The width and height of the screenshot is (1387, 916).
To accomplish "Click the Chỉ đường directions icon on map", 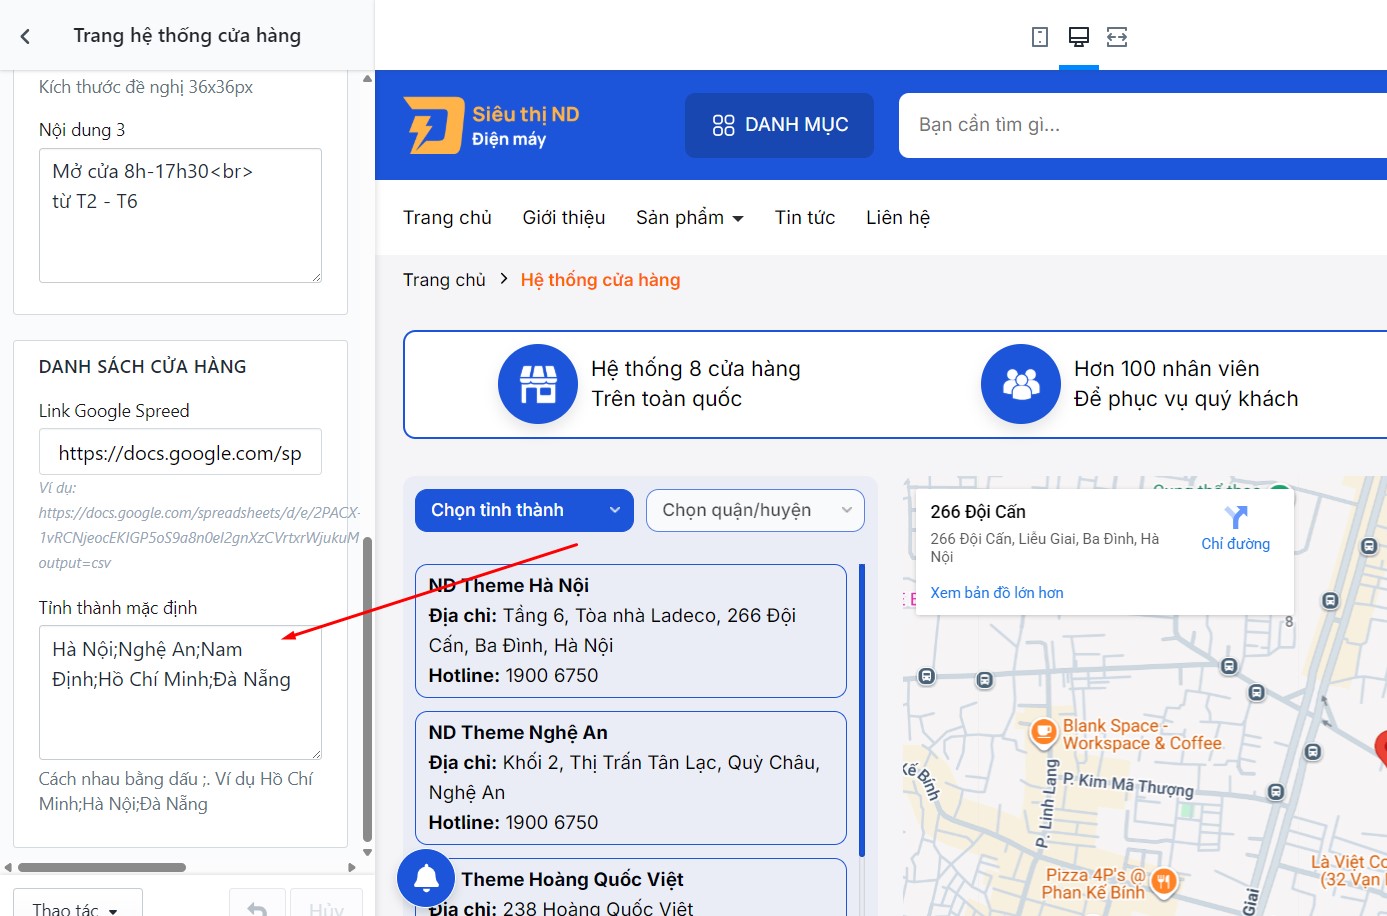I will 1236,517.
